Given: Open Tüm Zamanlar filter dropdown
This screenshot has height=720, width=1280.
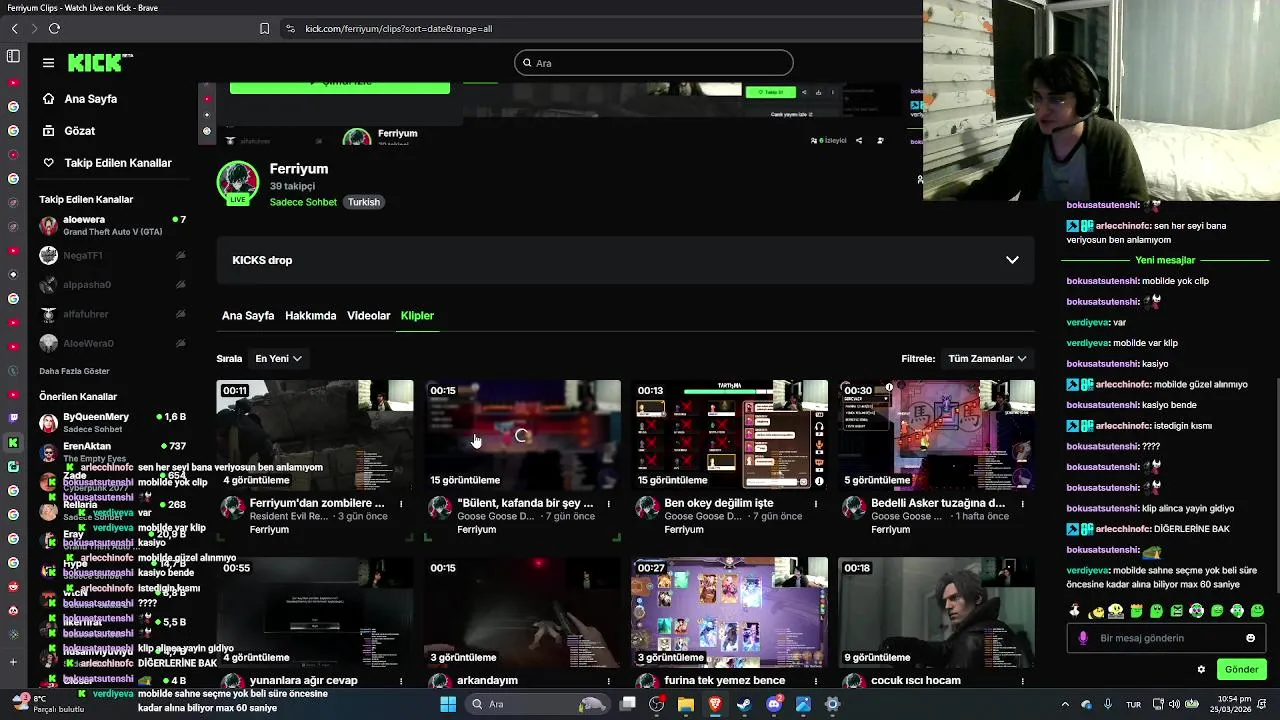Looking at the screenshot, I should [x=987, y=359].
